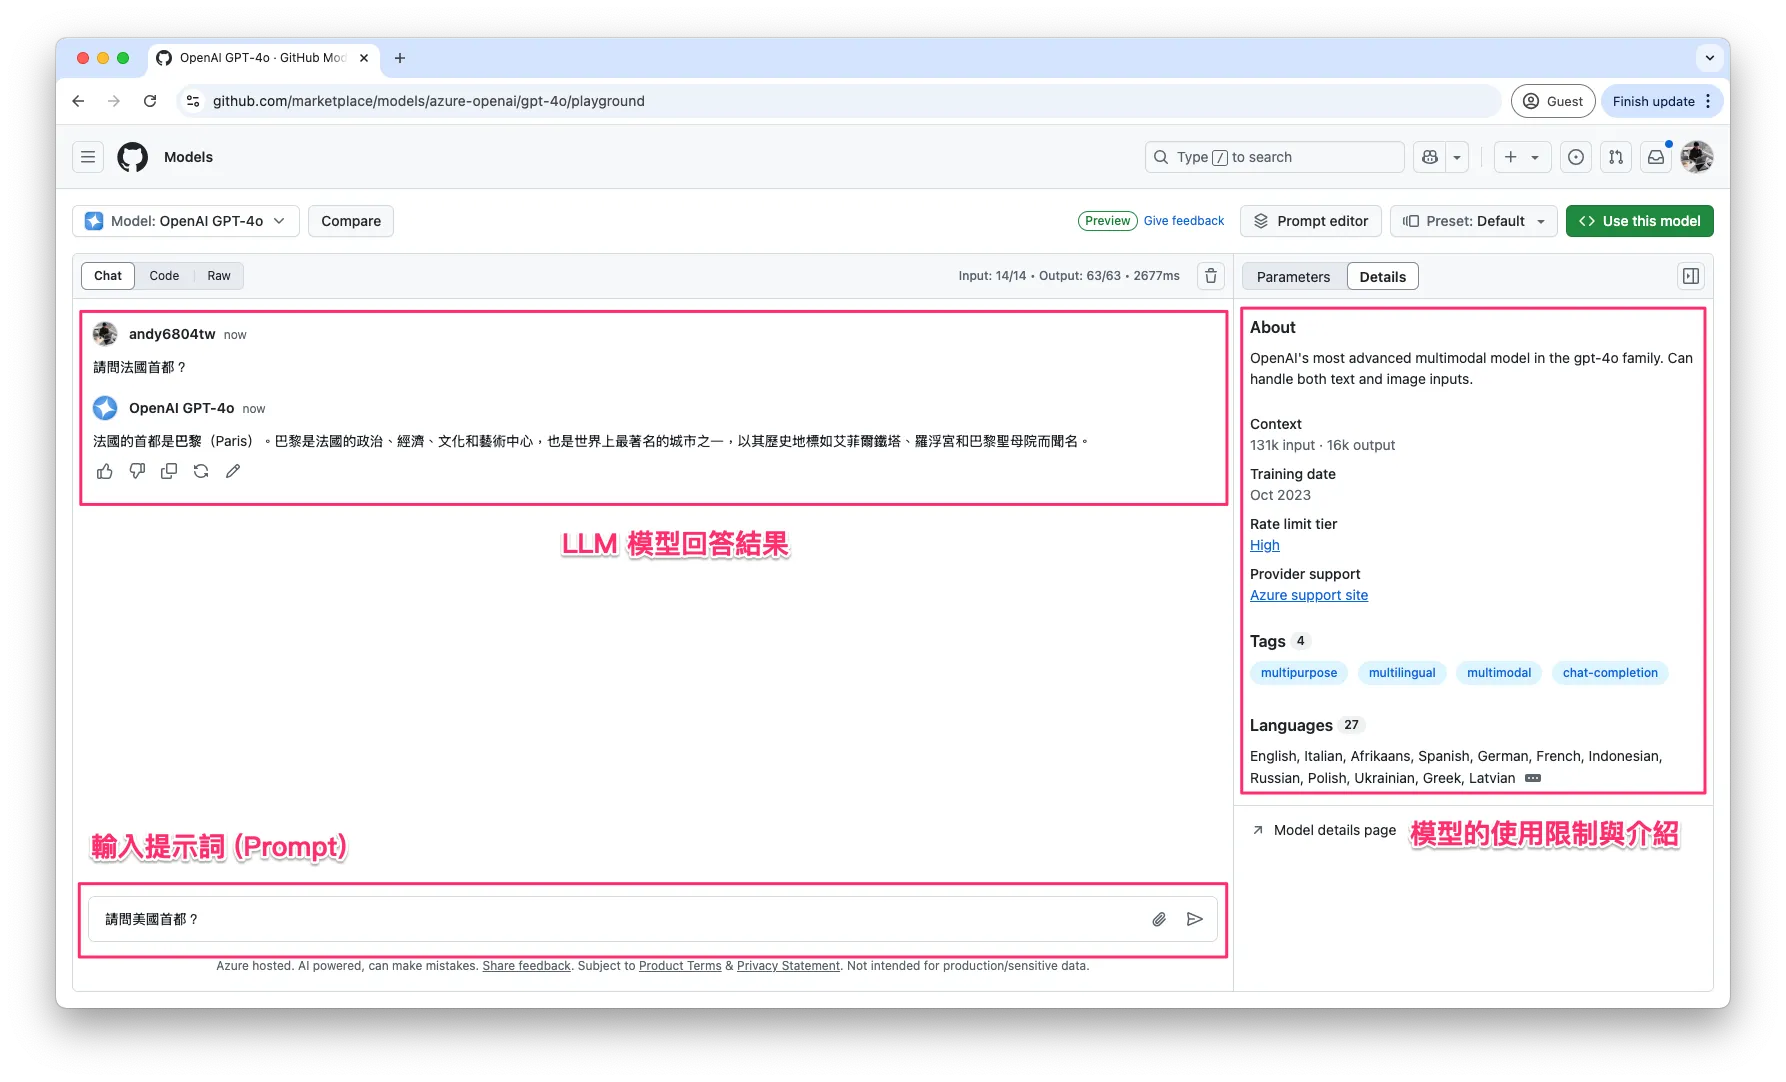
Task: Open the Copilot chat icon
Action: coord(1430,157)
